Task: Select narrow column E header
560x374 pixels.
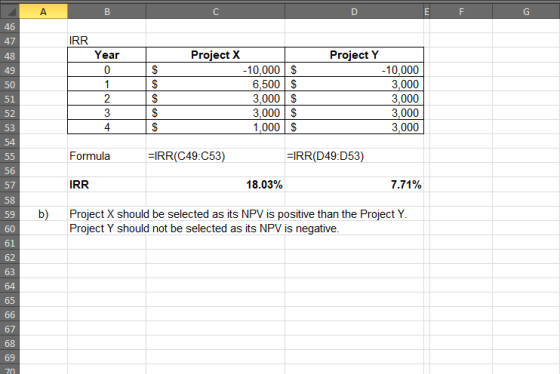Action: pos(426,11)
